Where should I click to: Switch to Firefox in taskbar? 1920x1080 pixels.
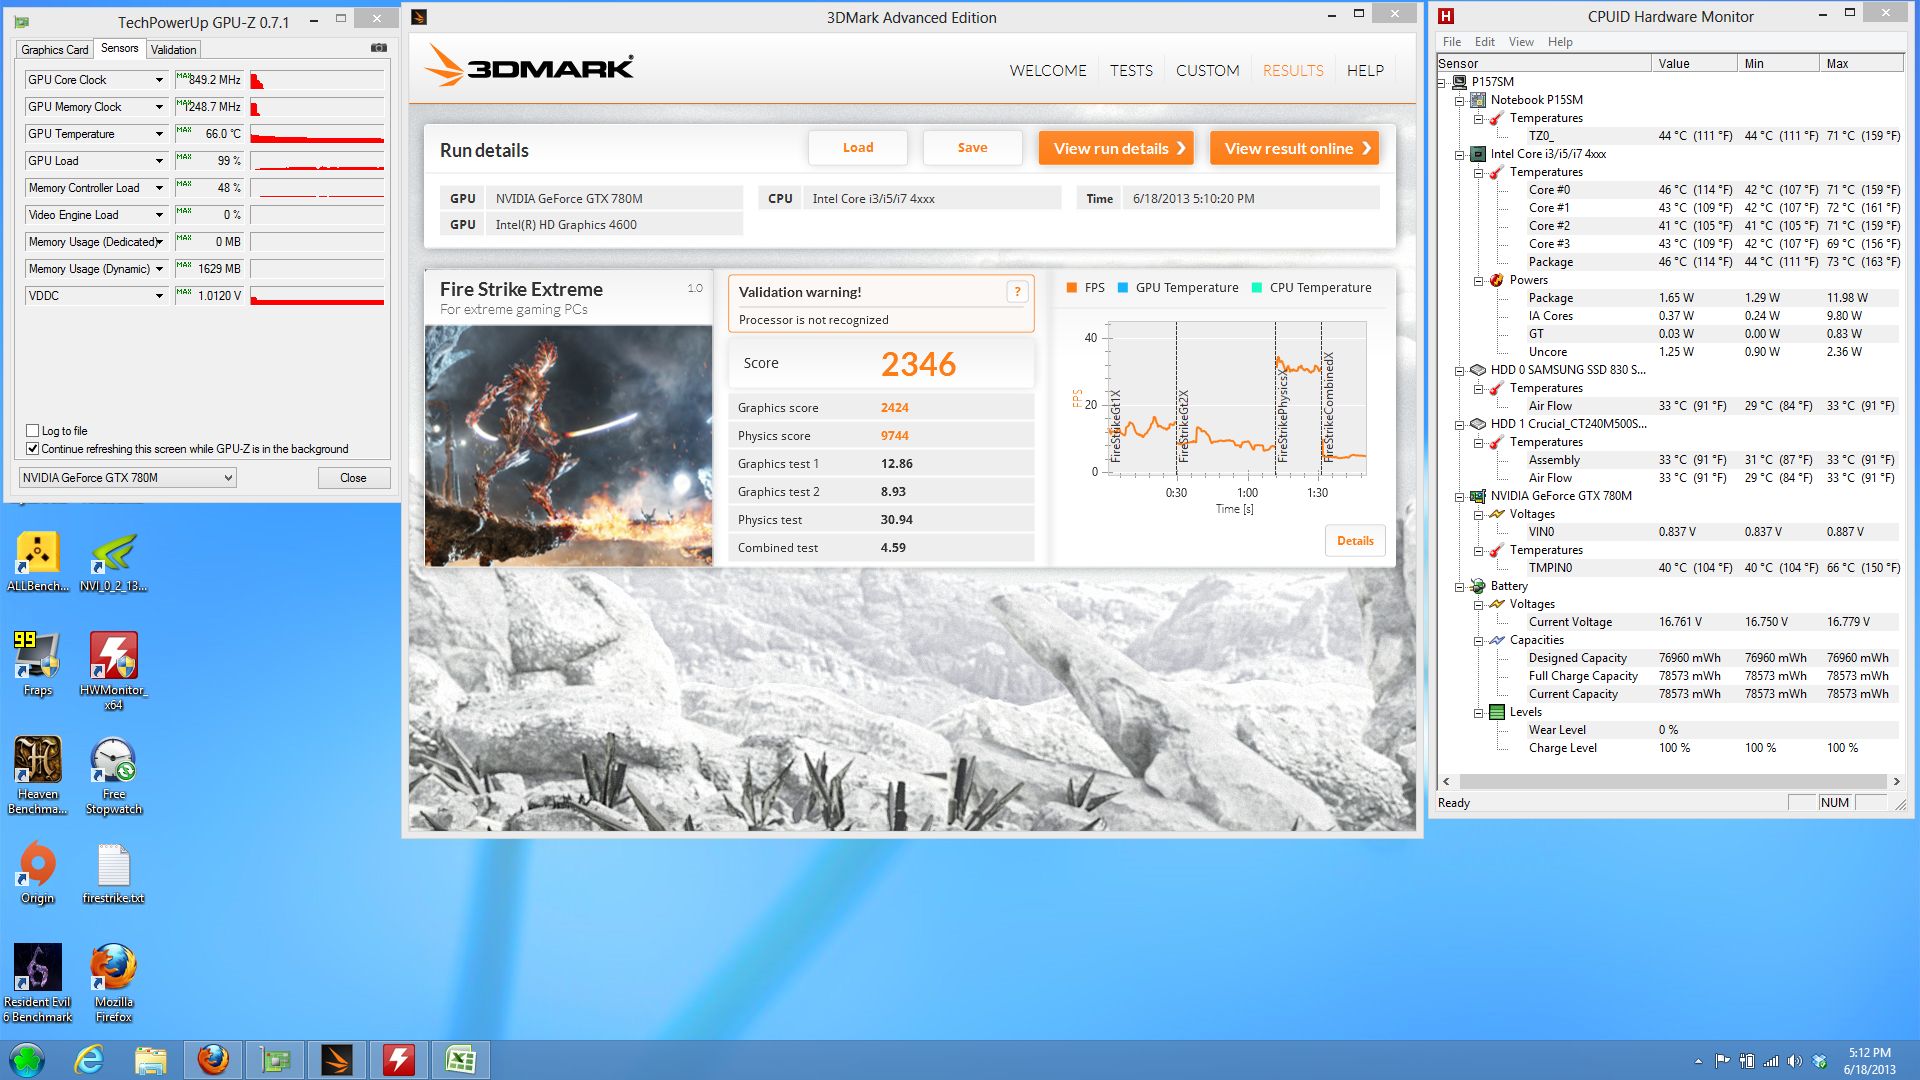(213, 1059)
